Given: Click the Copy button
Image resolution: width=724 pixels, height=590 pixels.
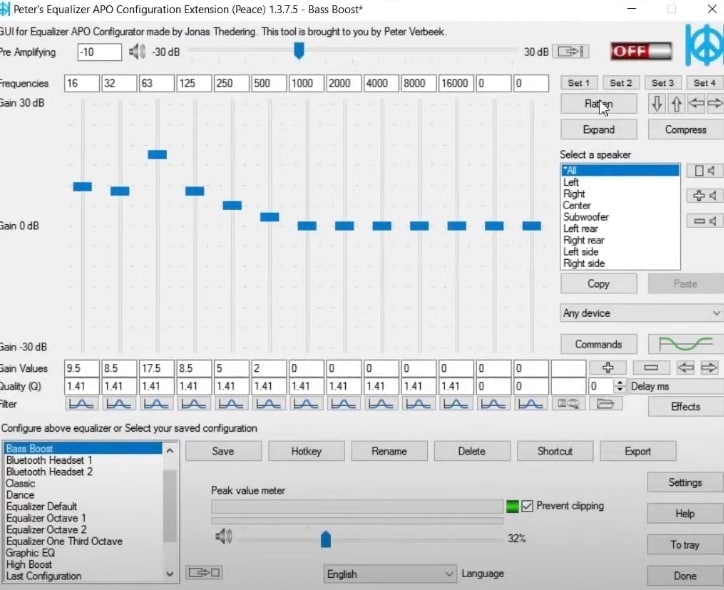Looking at the screenshot, I should 598,283.
